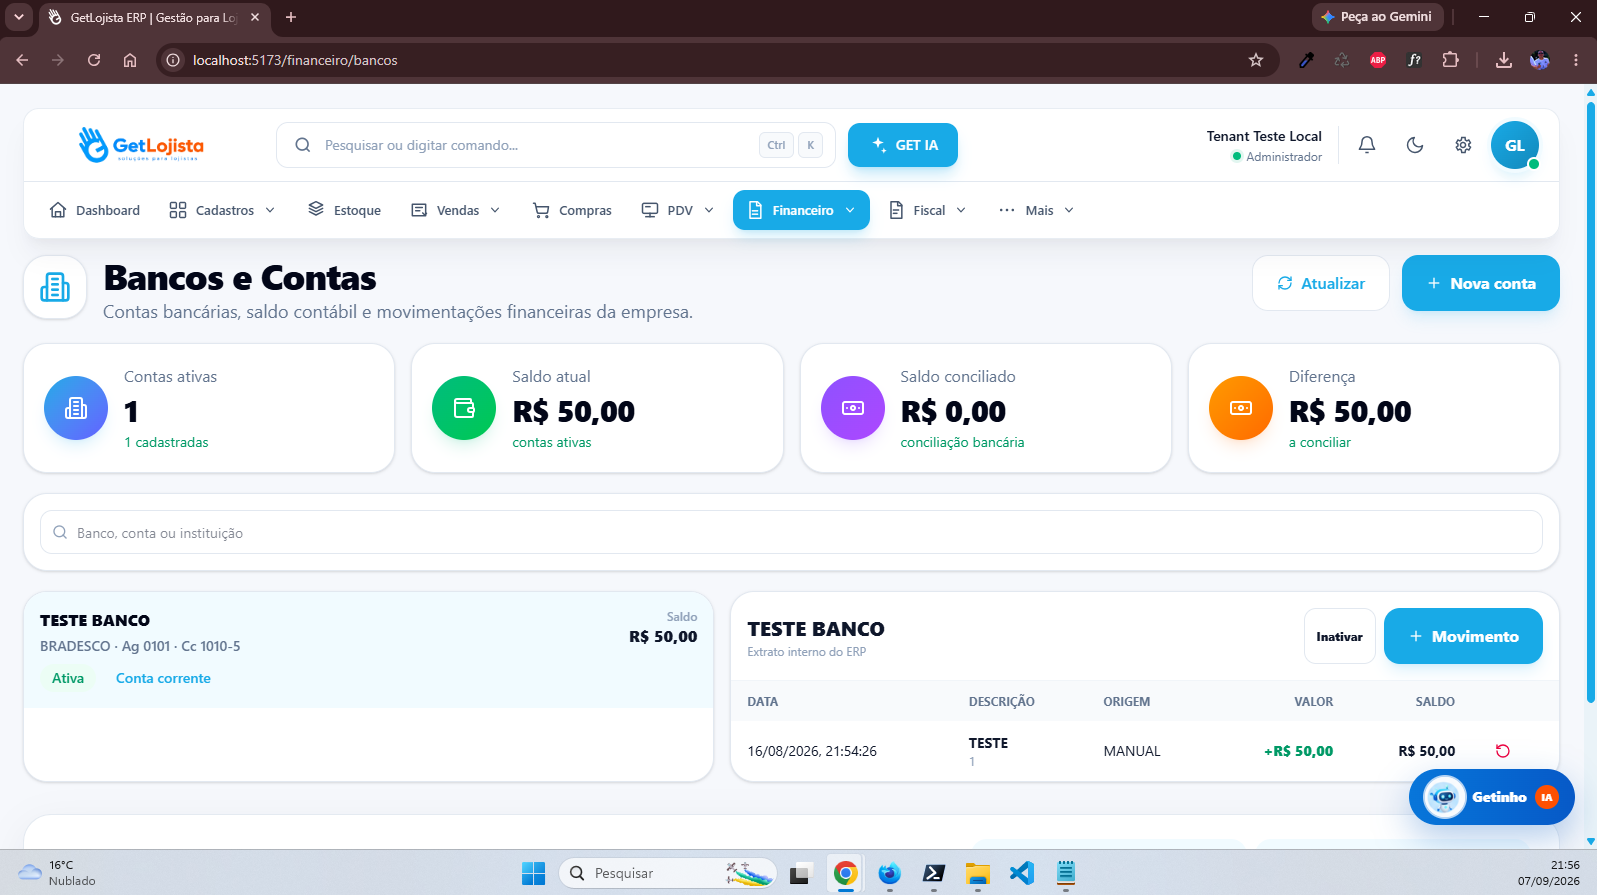Click the Windows Start button

pyautogui.click(x=533, y=873)
